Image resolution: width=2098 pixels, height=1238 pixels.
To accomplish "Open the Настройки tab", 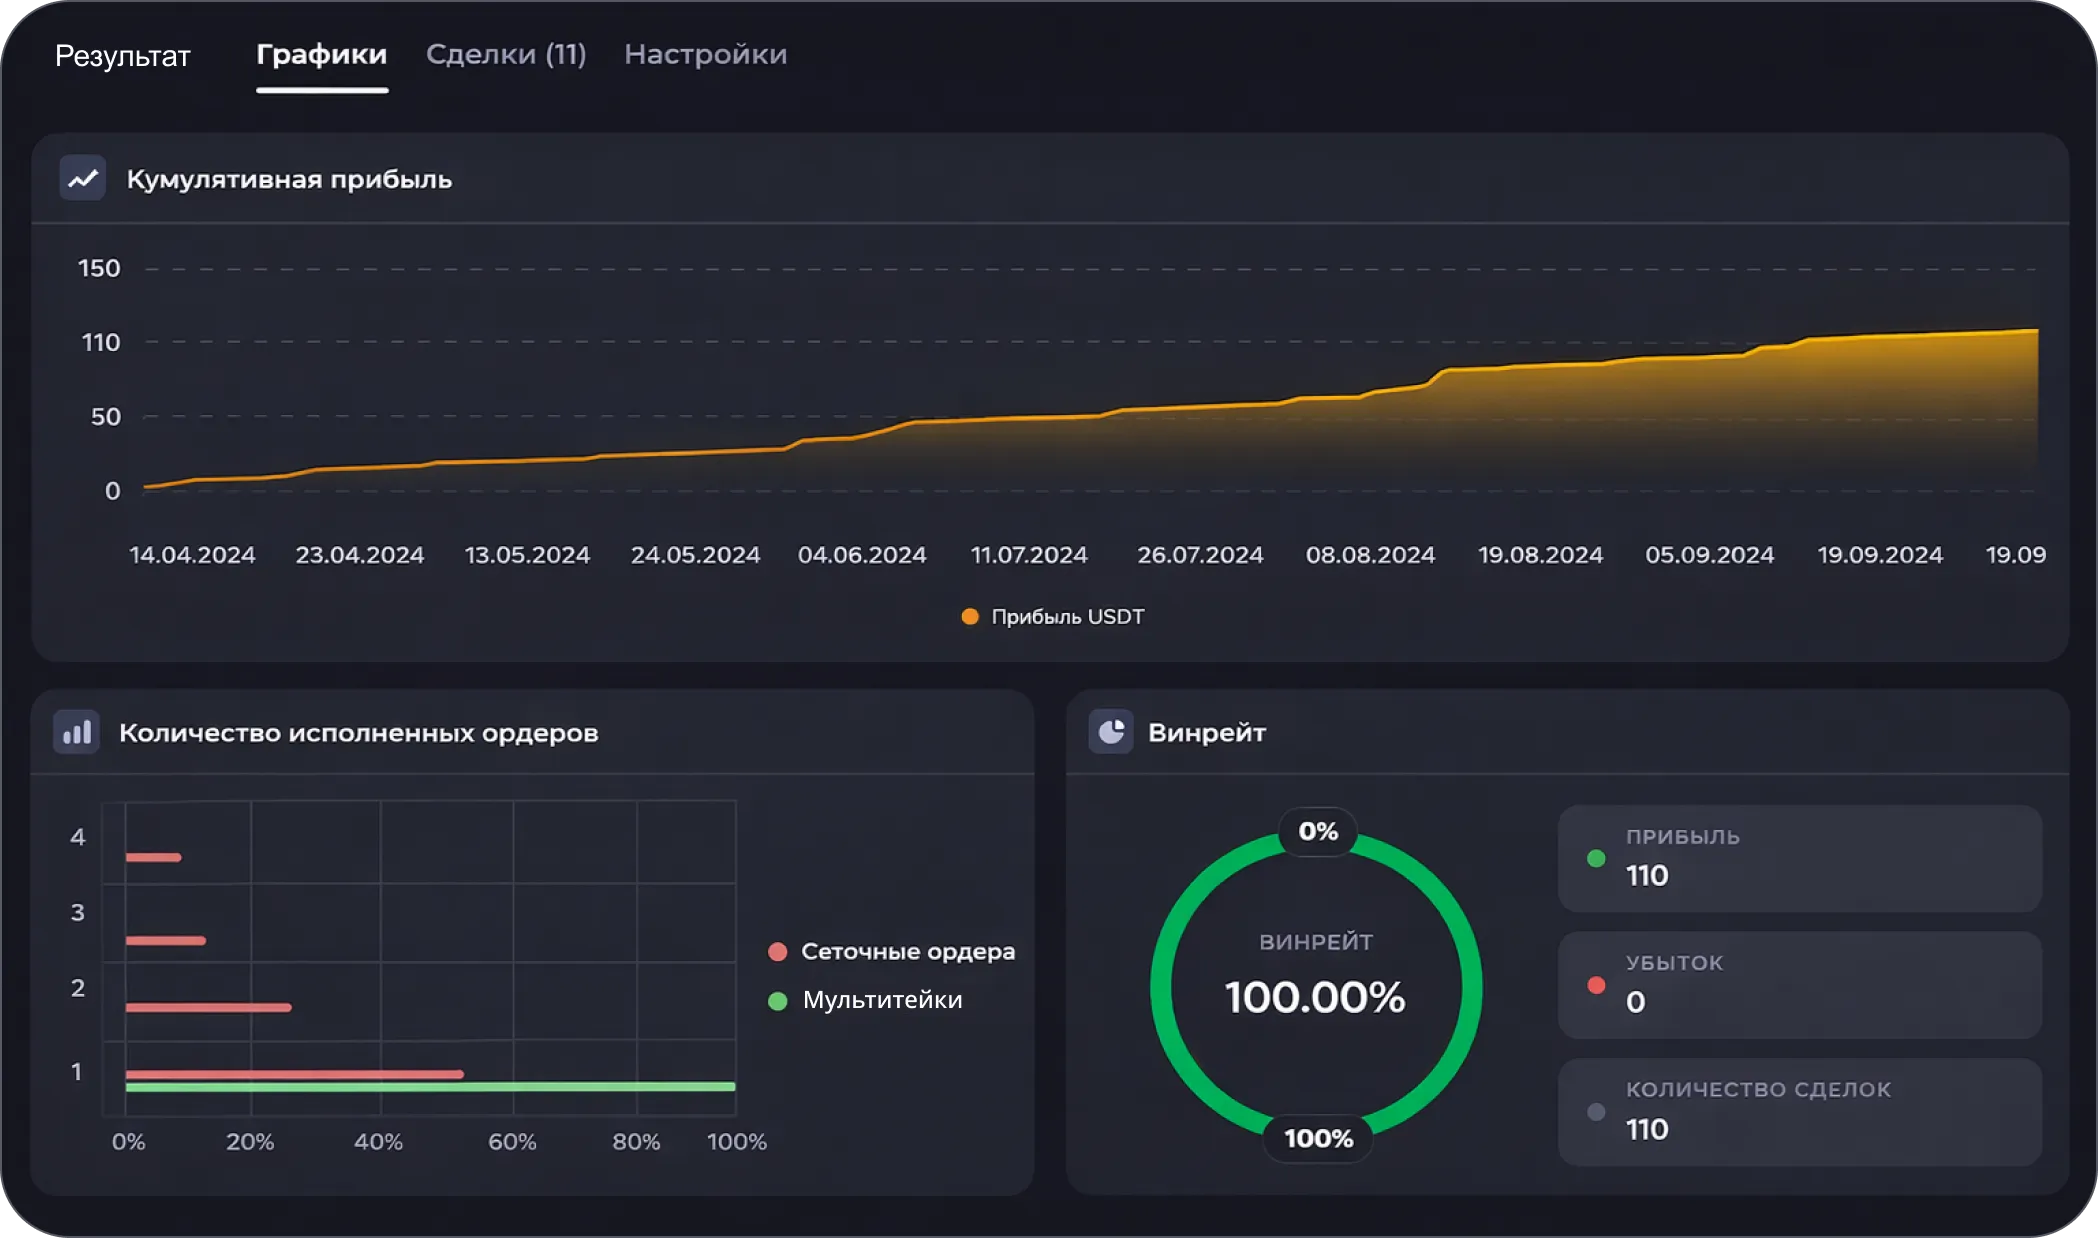I will point(705,55).
